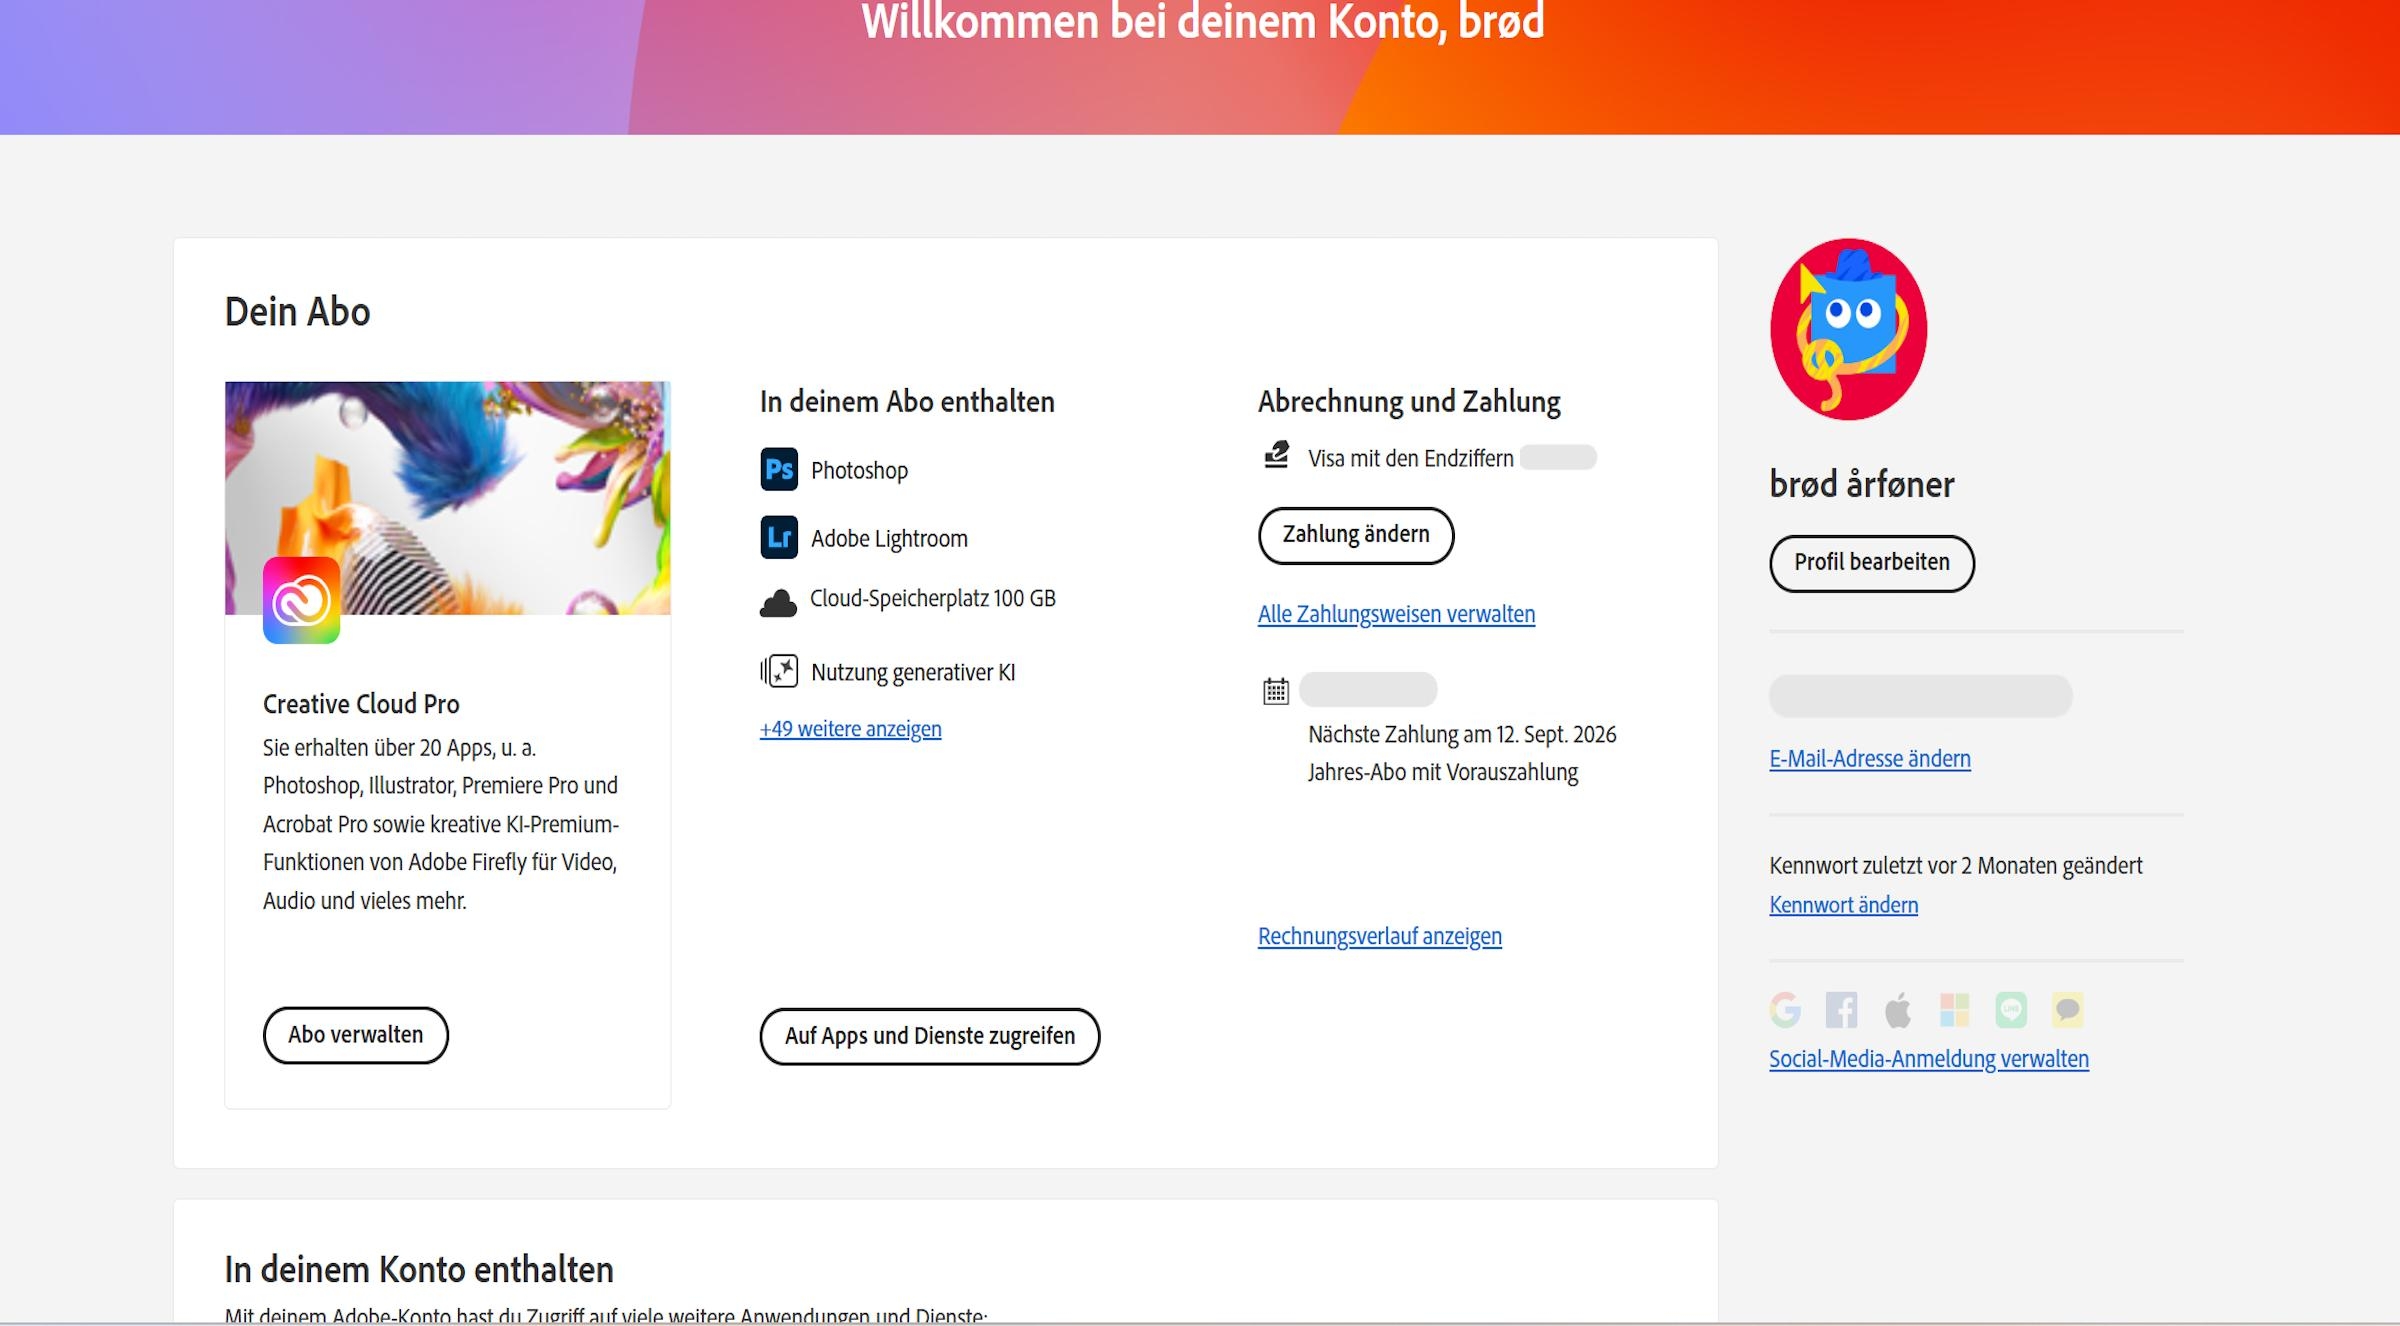Click the Creative Cloud logo on the banner
The width and height of the screenshot is (2400, 1326).
point(302,599)
